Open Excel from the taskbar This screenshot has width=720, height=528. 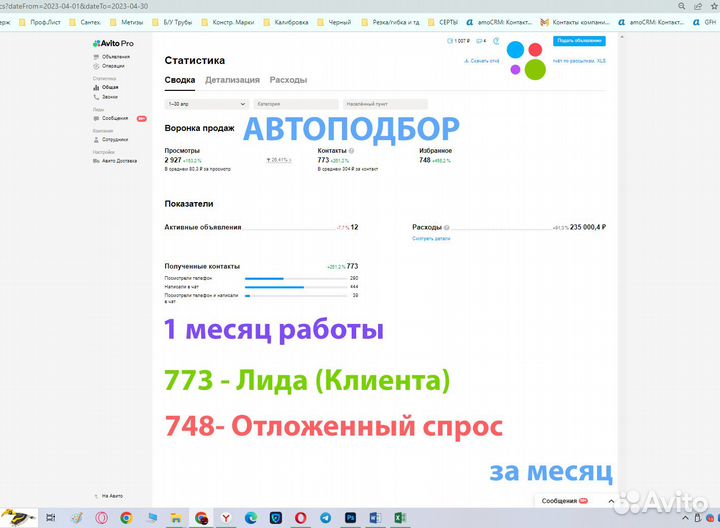[x=400, y=518]
